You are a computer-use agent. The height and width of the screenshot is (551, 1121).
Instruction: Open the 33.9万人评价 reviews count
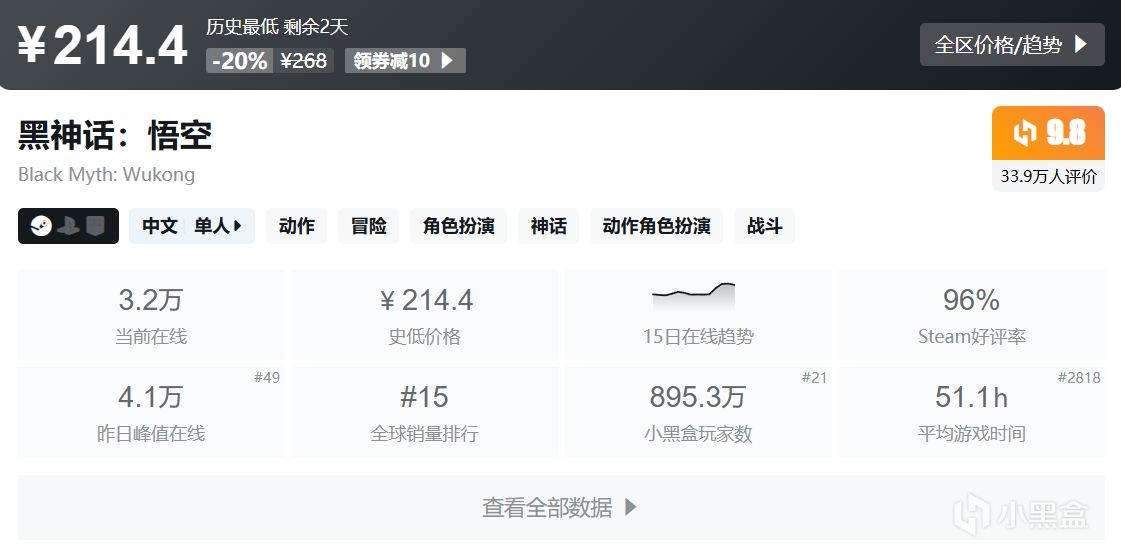[1049, 177]
